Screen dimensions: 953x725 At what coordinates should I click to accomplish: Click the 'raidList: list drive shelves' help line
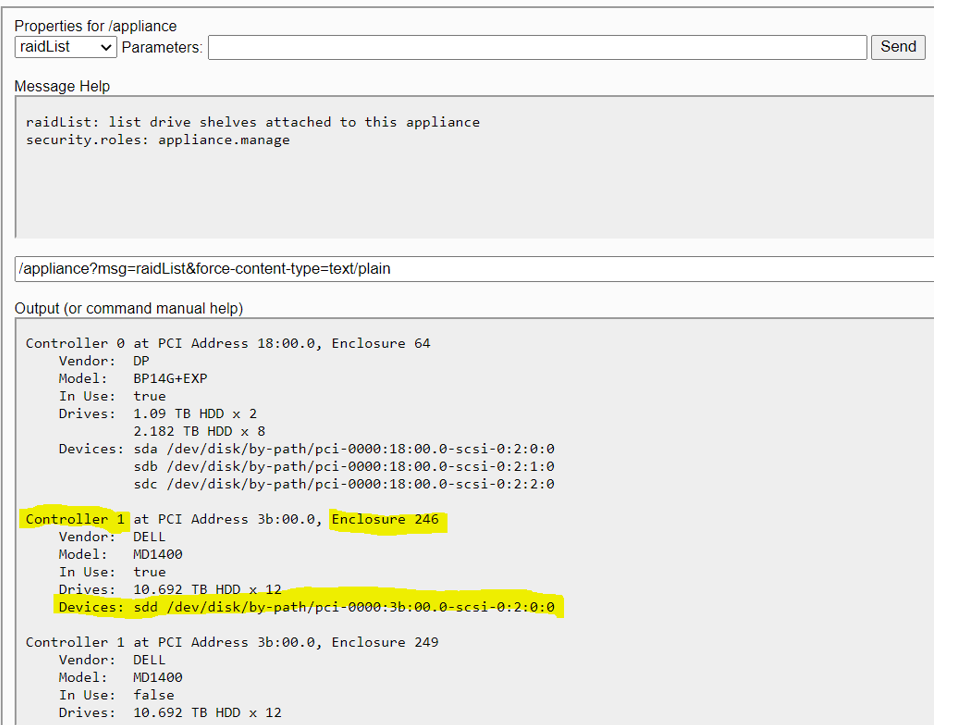[253, 122]
